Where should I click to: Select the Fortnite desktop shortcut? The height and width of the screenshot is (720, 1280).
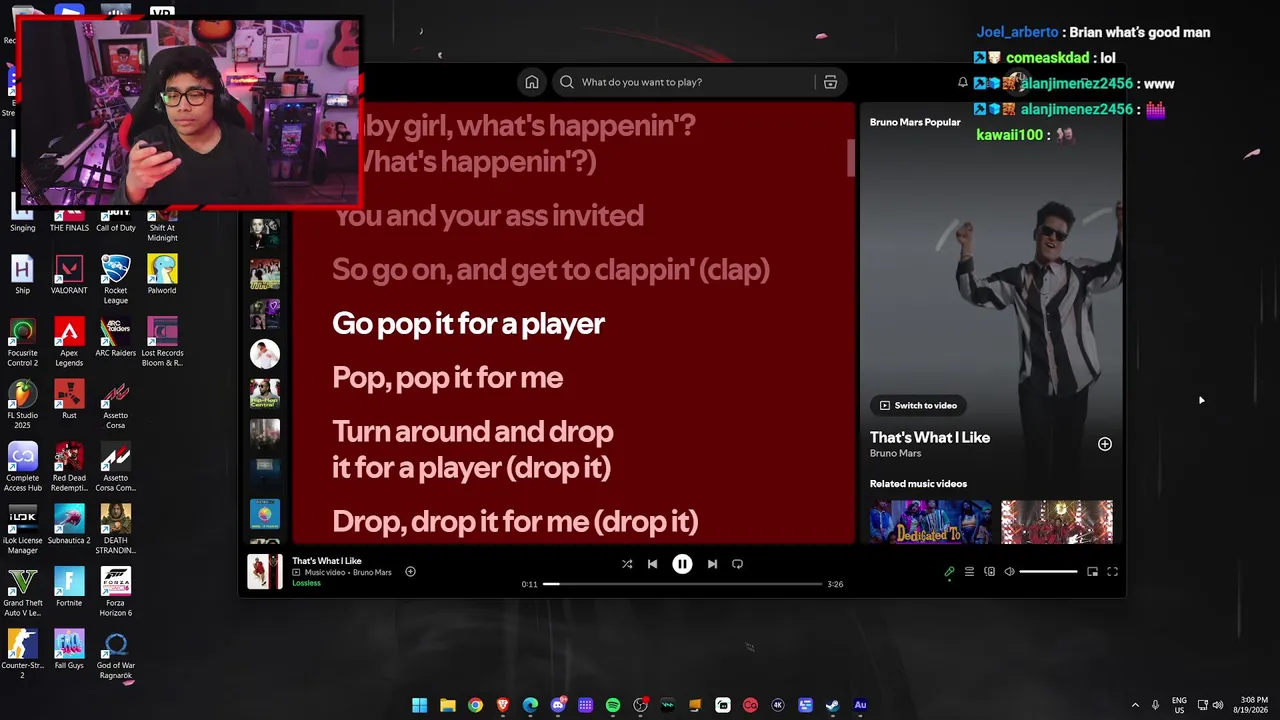point(69,587)
